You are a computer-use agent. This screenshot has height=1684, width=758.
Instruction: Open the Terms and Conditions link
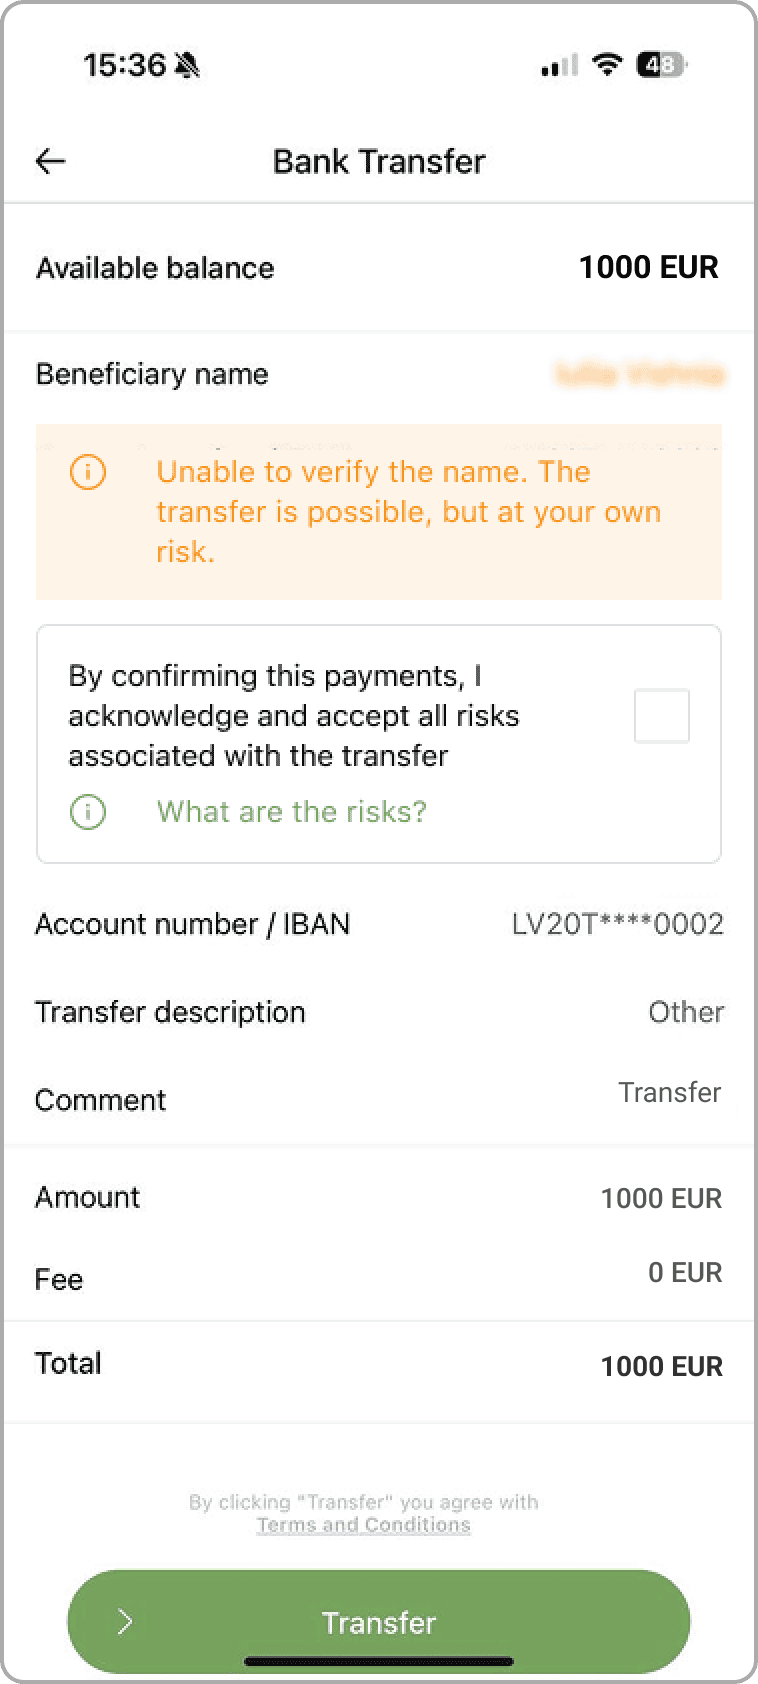363,1525
